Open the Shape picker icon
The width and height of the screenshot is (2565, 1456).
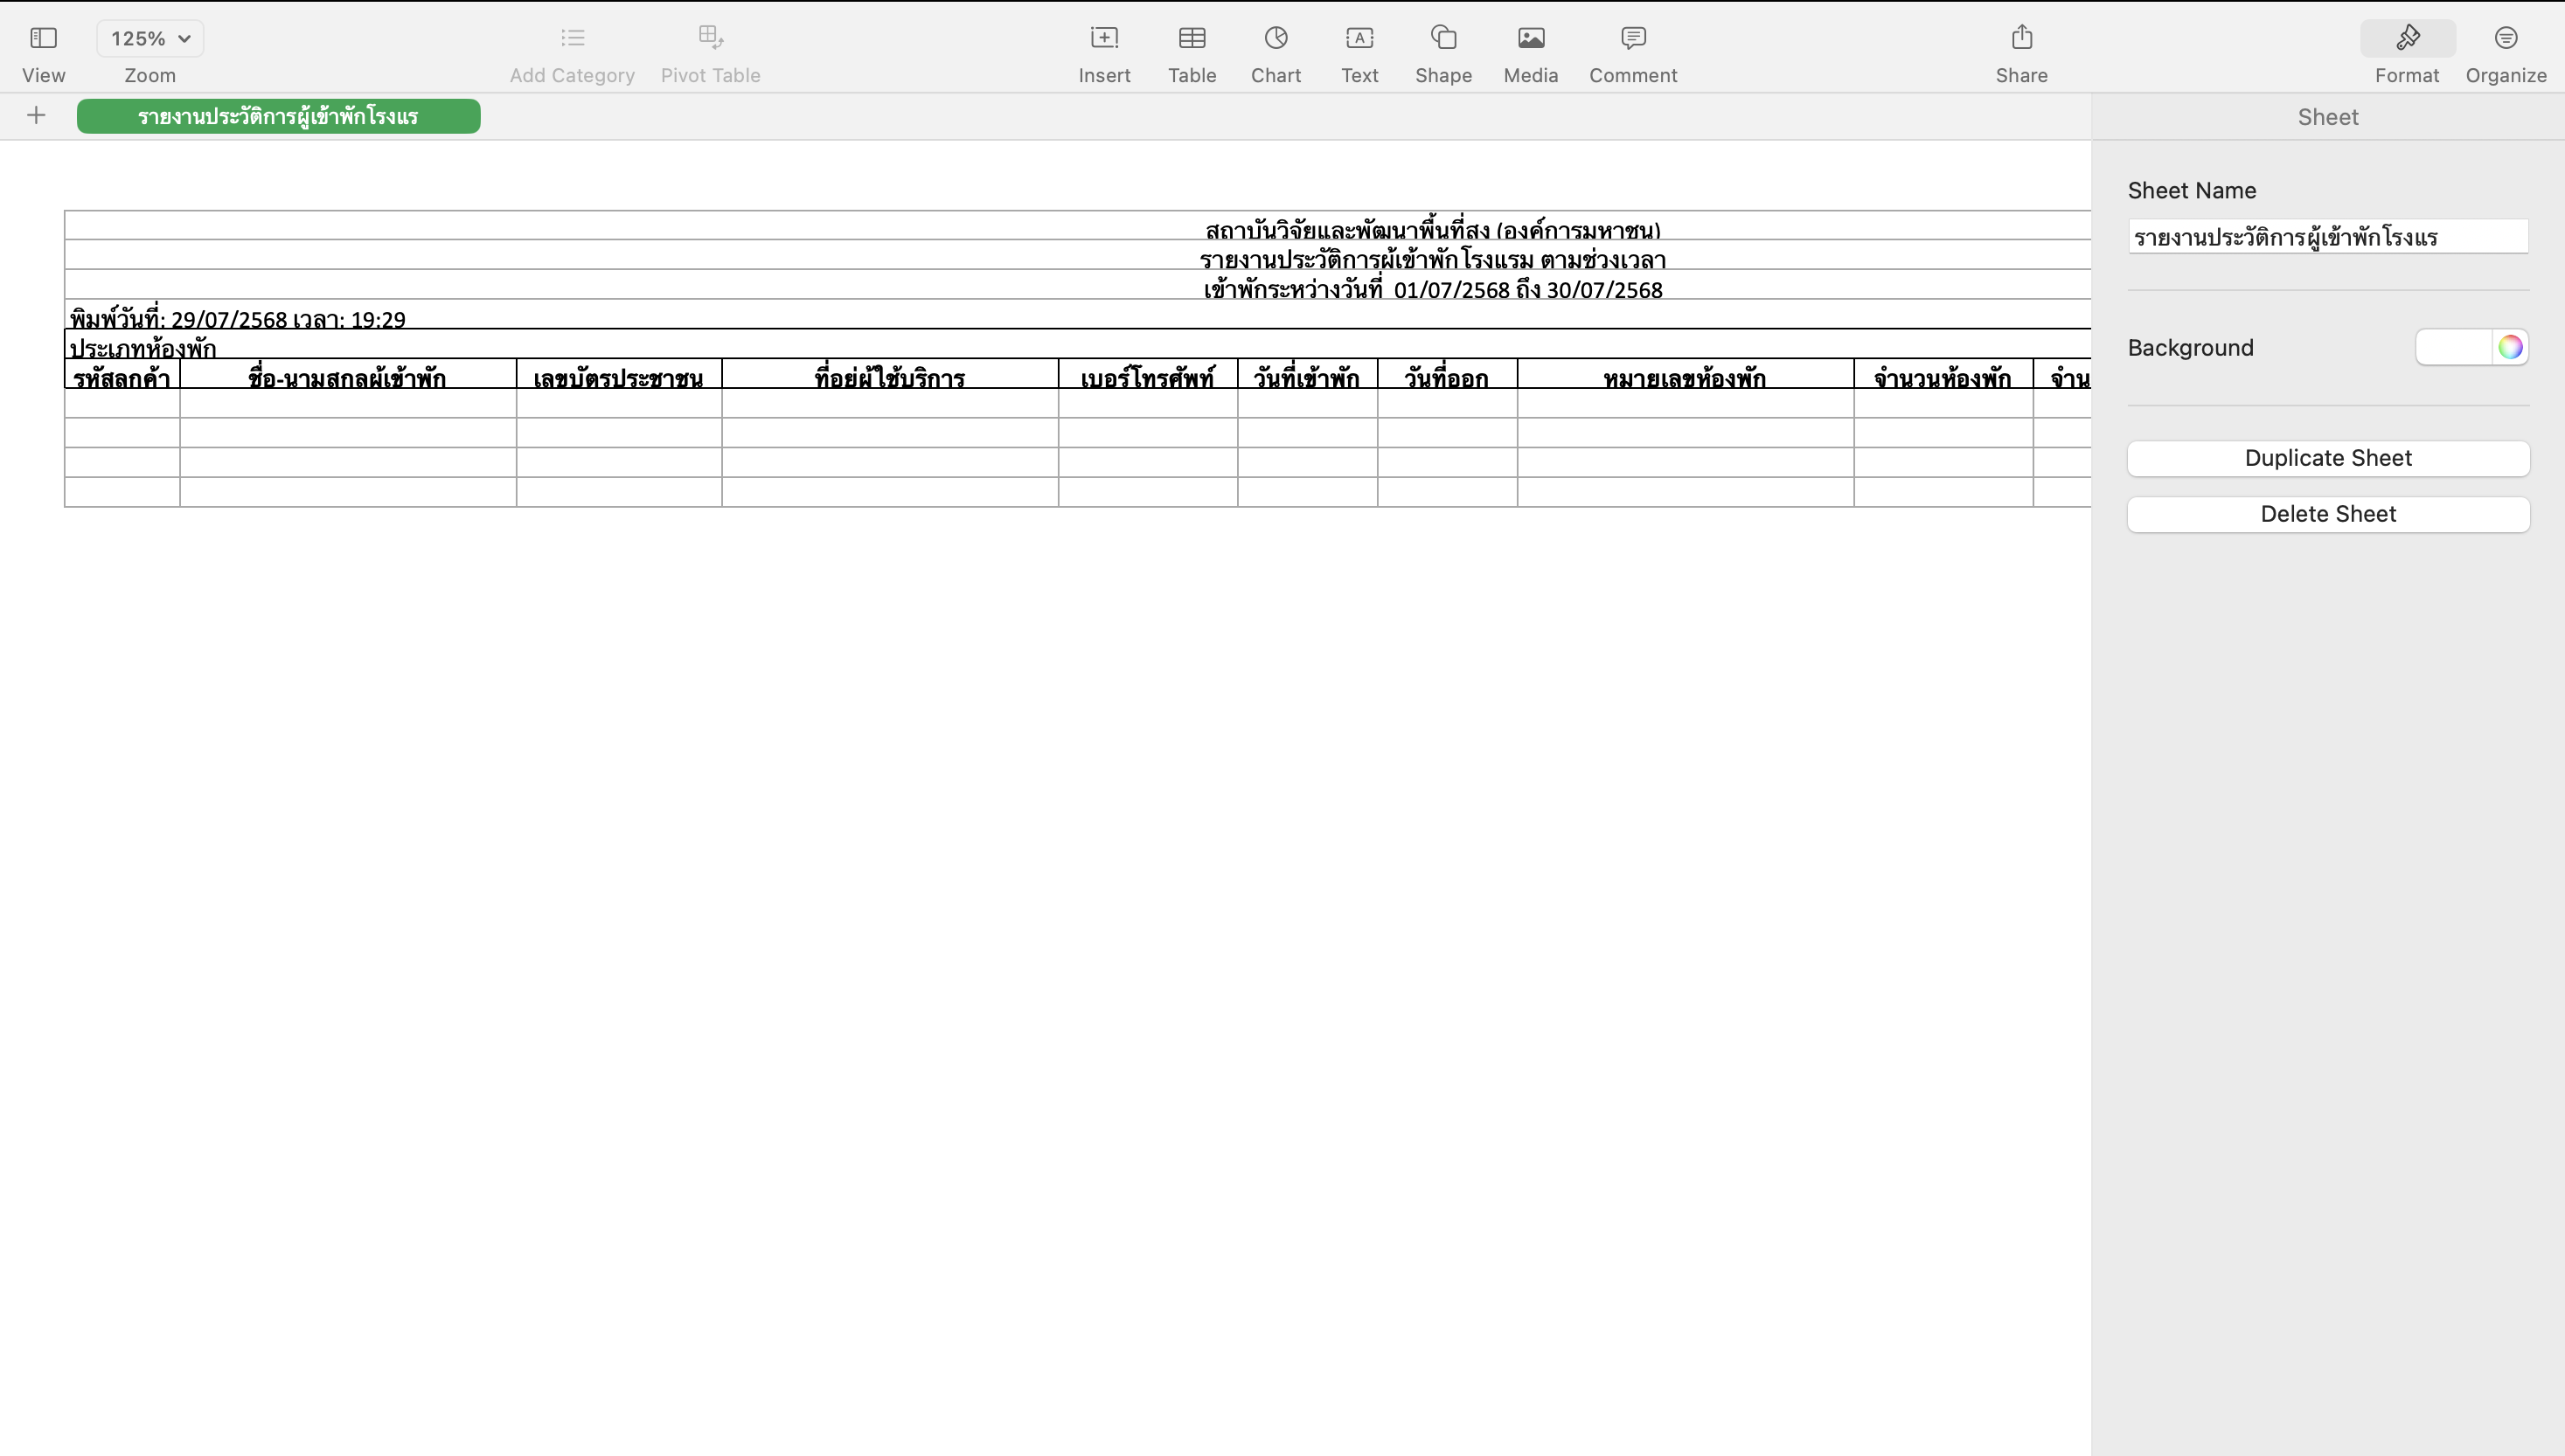(1443, 38)
